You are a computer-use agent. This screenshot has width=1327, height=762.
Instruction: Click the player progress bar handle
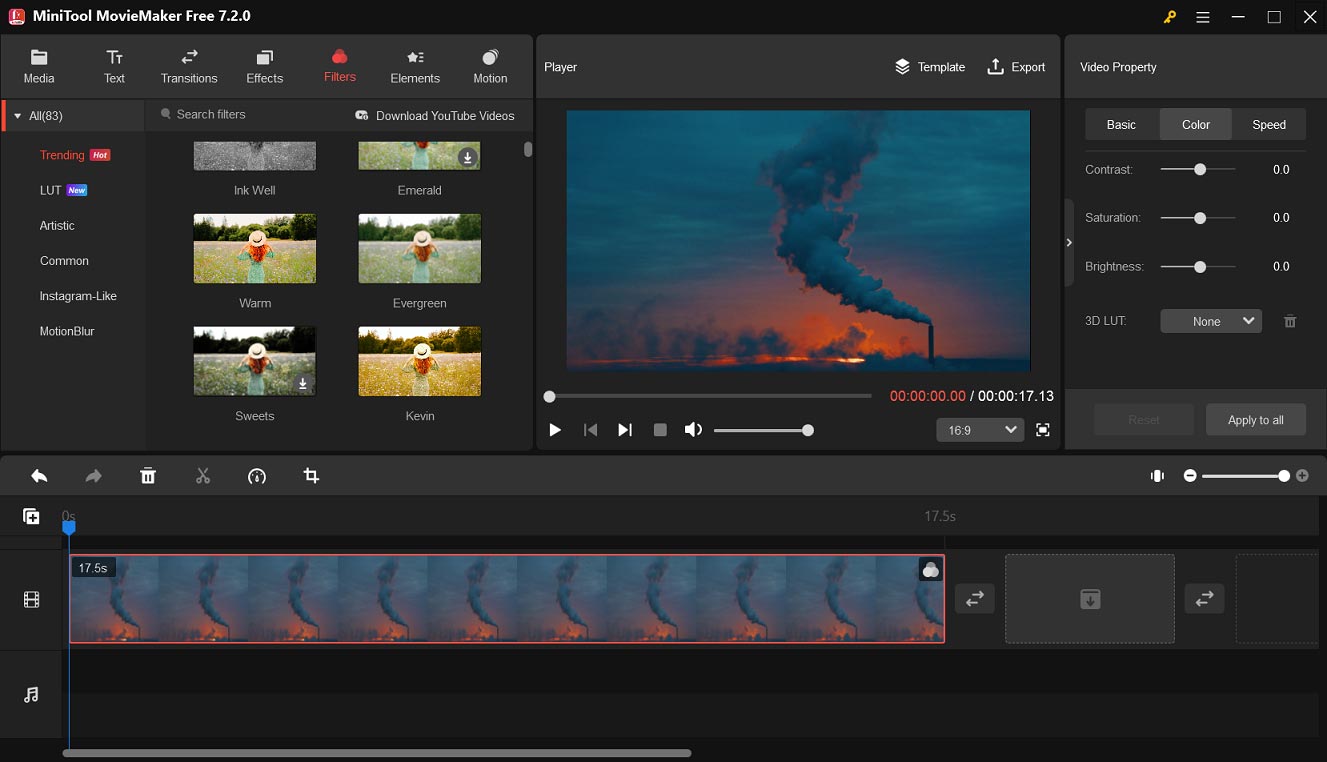pyautogui.click(x=549, y=397)
